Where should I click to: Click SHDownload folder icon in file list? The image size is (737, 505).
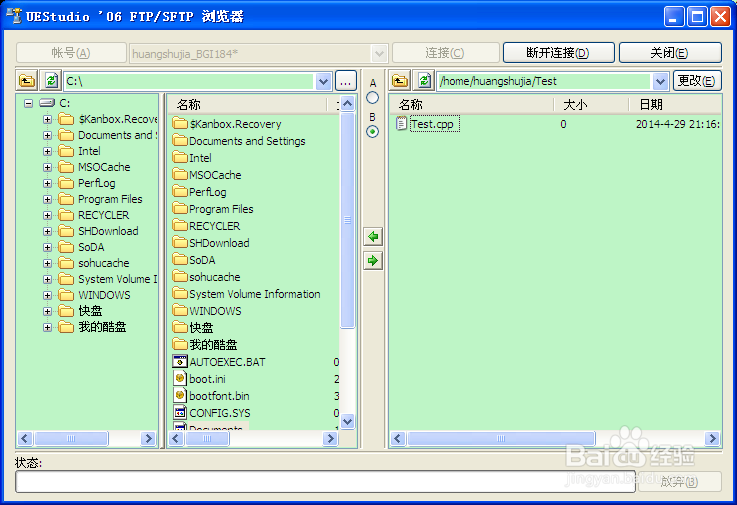[180, 243]
